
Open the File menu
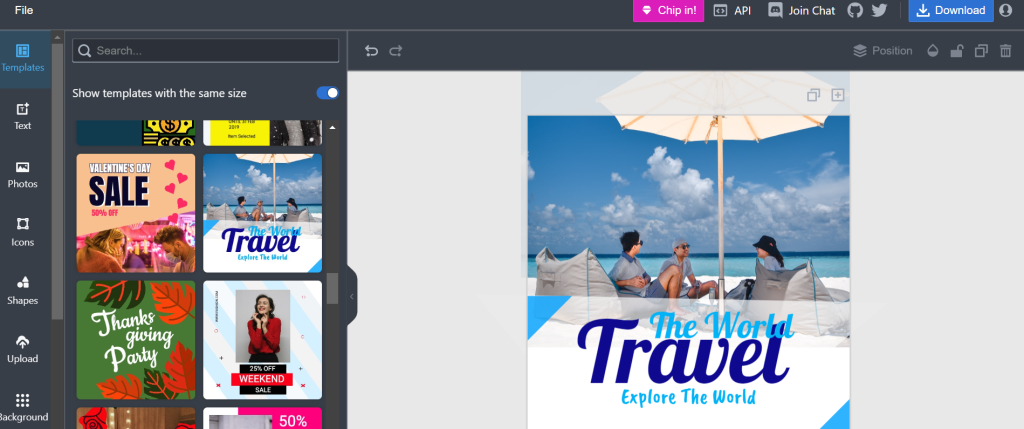(x=24, y=10)
